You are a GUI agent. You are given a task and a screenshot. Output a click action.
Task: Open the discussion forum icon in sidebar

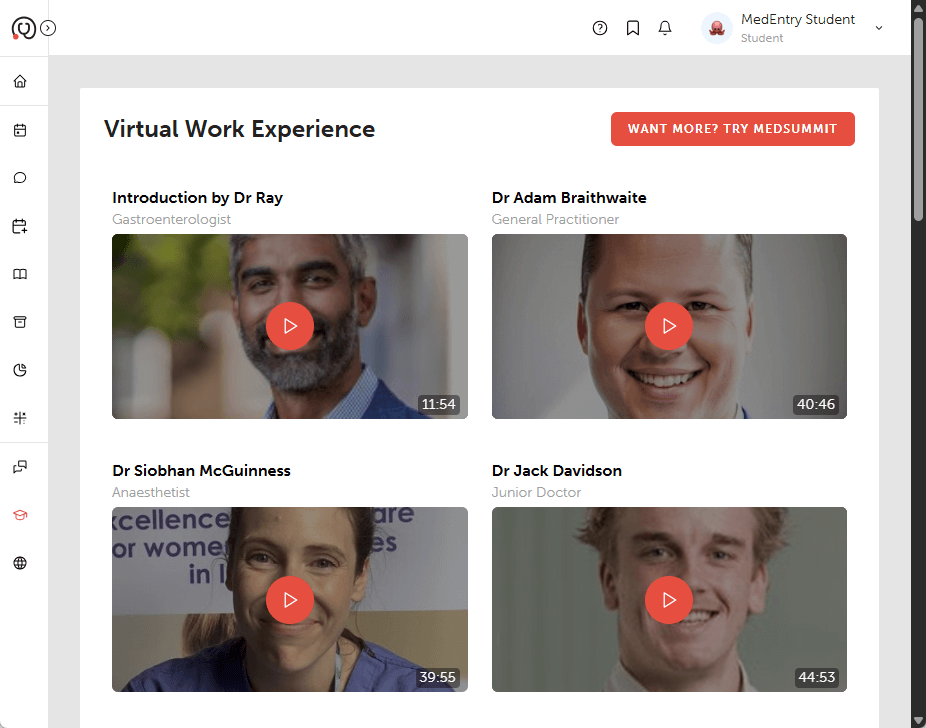coord(20,467)
